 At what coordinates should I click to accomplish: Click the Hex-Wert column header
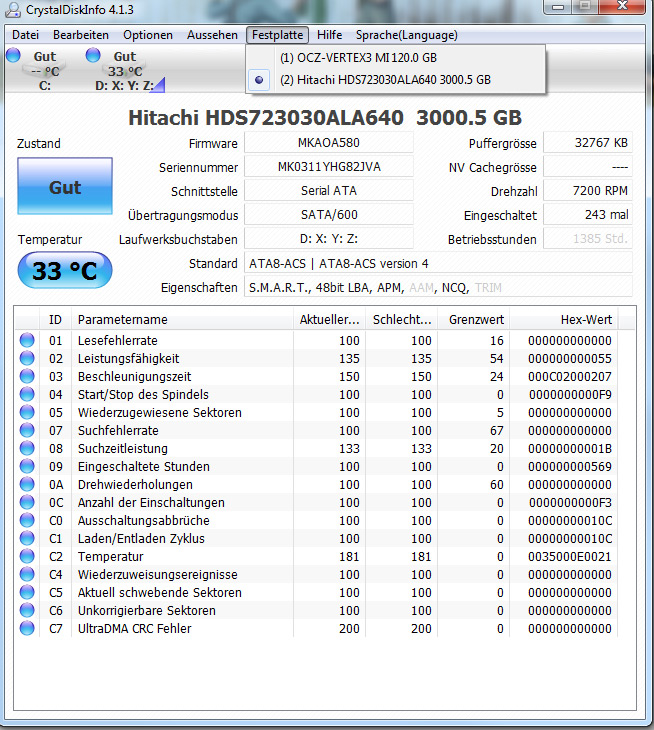tap(564, 319)
